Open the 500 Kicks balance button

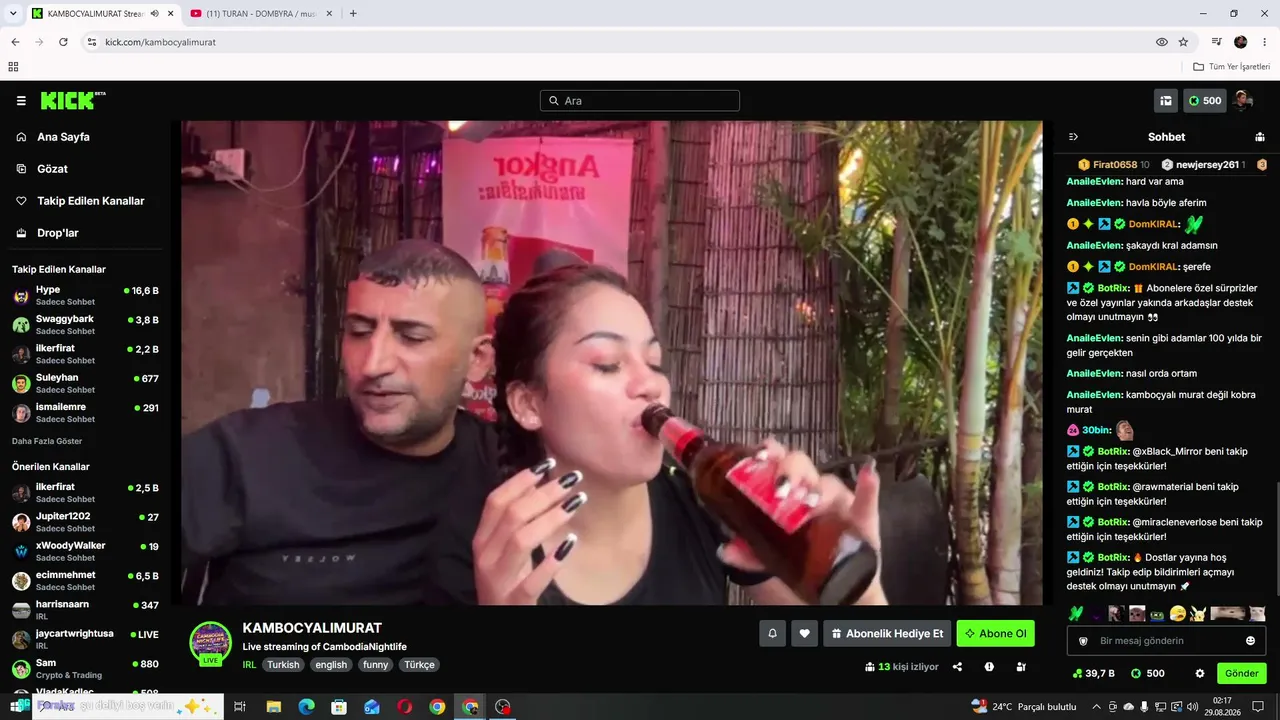tap(1205, 101)
